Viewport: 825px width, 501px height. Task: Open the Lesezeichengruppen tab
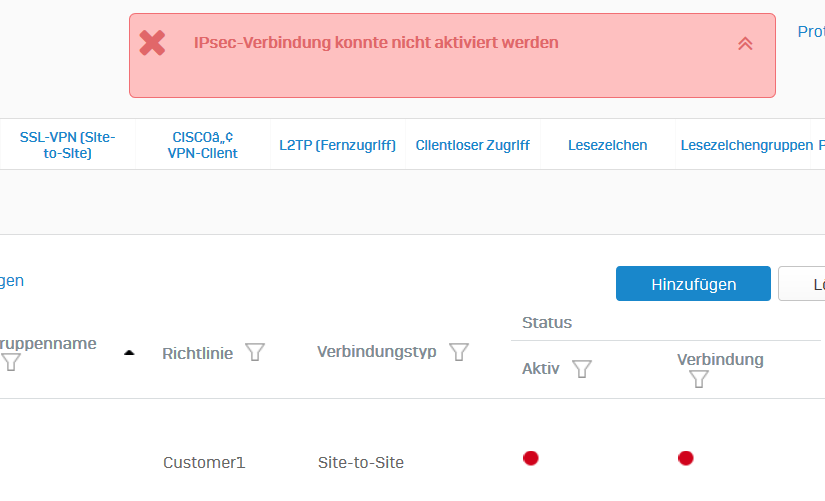[x=747, y=145]
